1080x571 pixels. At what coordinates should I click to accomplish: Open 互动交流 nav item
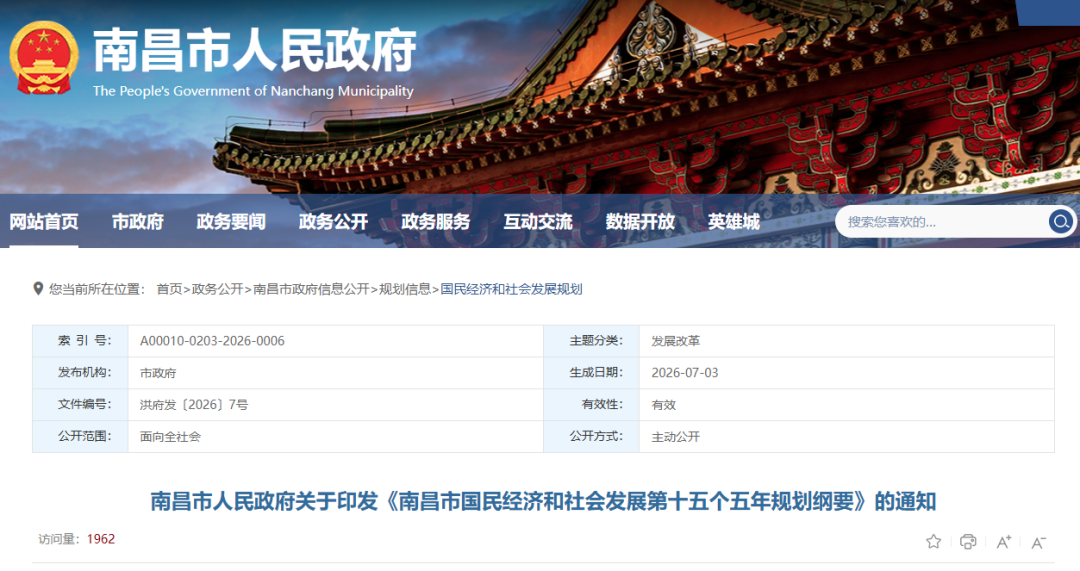coord(538,222)
